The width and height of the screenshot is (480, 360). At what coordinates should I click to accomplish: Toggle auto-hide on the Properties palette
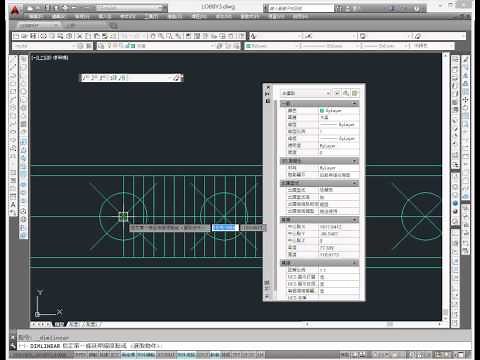tap(267, 94)
